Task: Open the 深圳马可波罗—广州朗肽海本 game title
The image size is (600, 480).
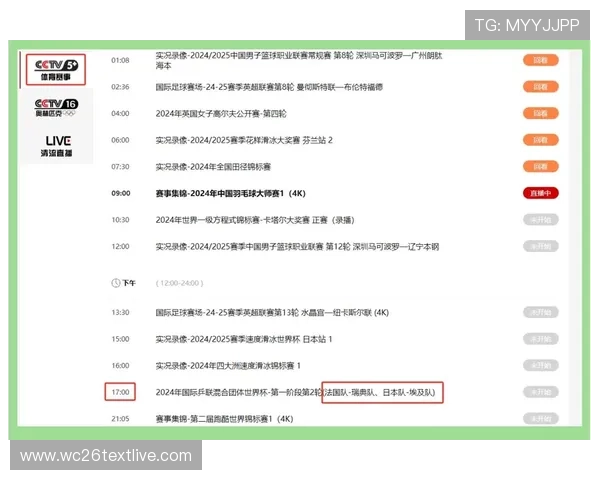Action: point(299,60)
